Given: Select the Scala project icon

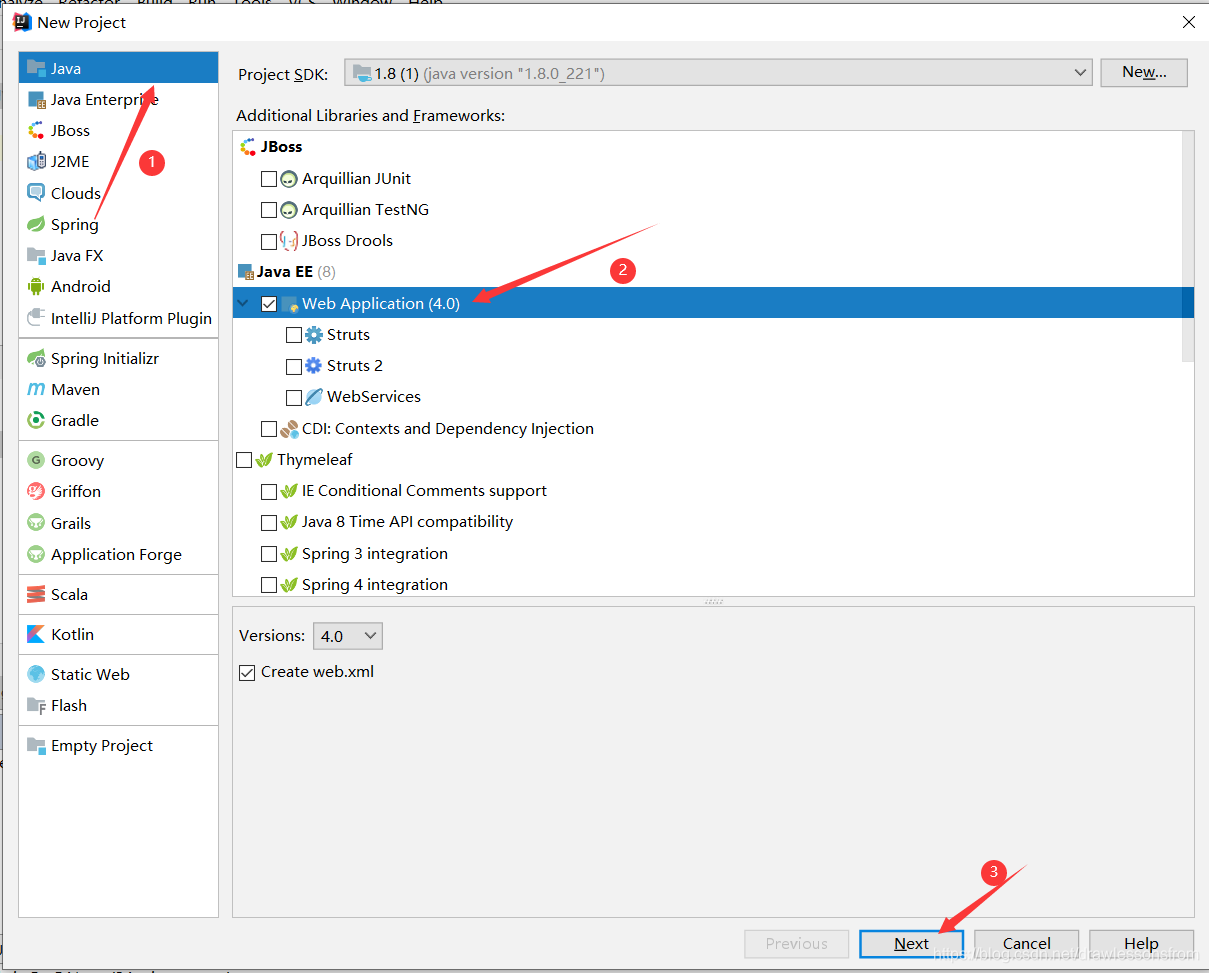Looking at the screenshot, I should click(x=36, y=594).
